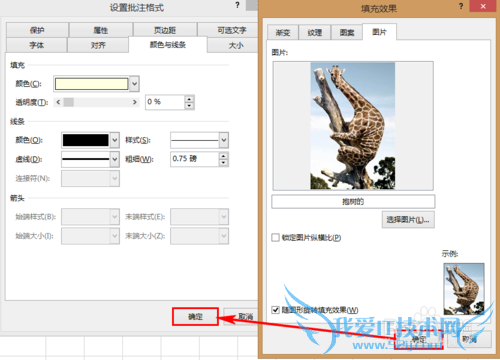This screenshot has width=500, height=360.
Task: Open the 页边距 tab
Action: pyautogui.click(x=165, y=30)
